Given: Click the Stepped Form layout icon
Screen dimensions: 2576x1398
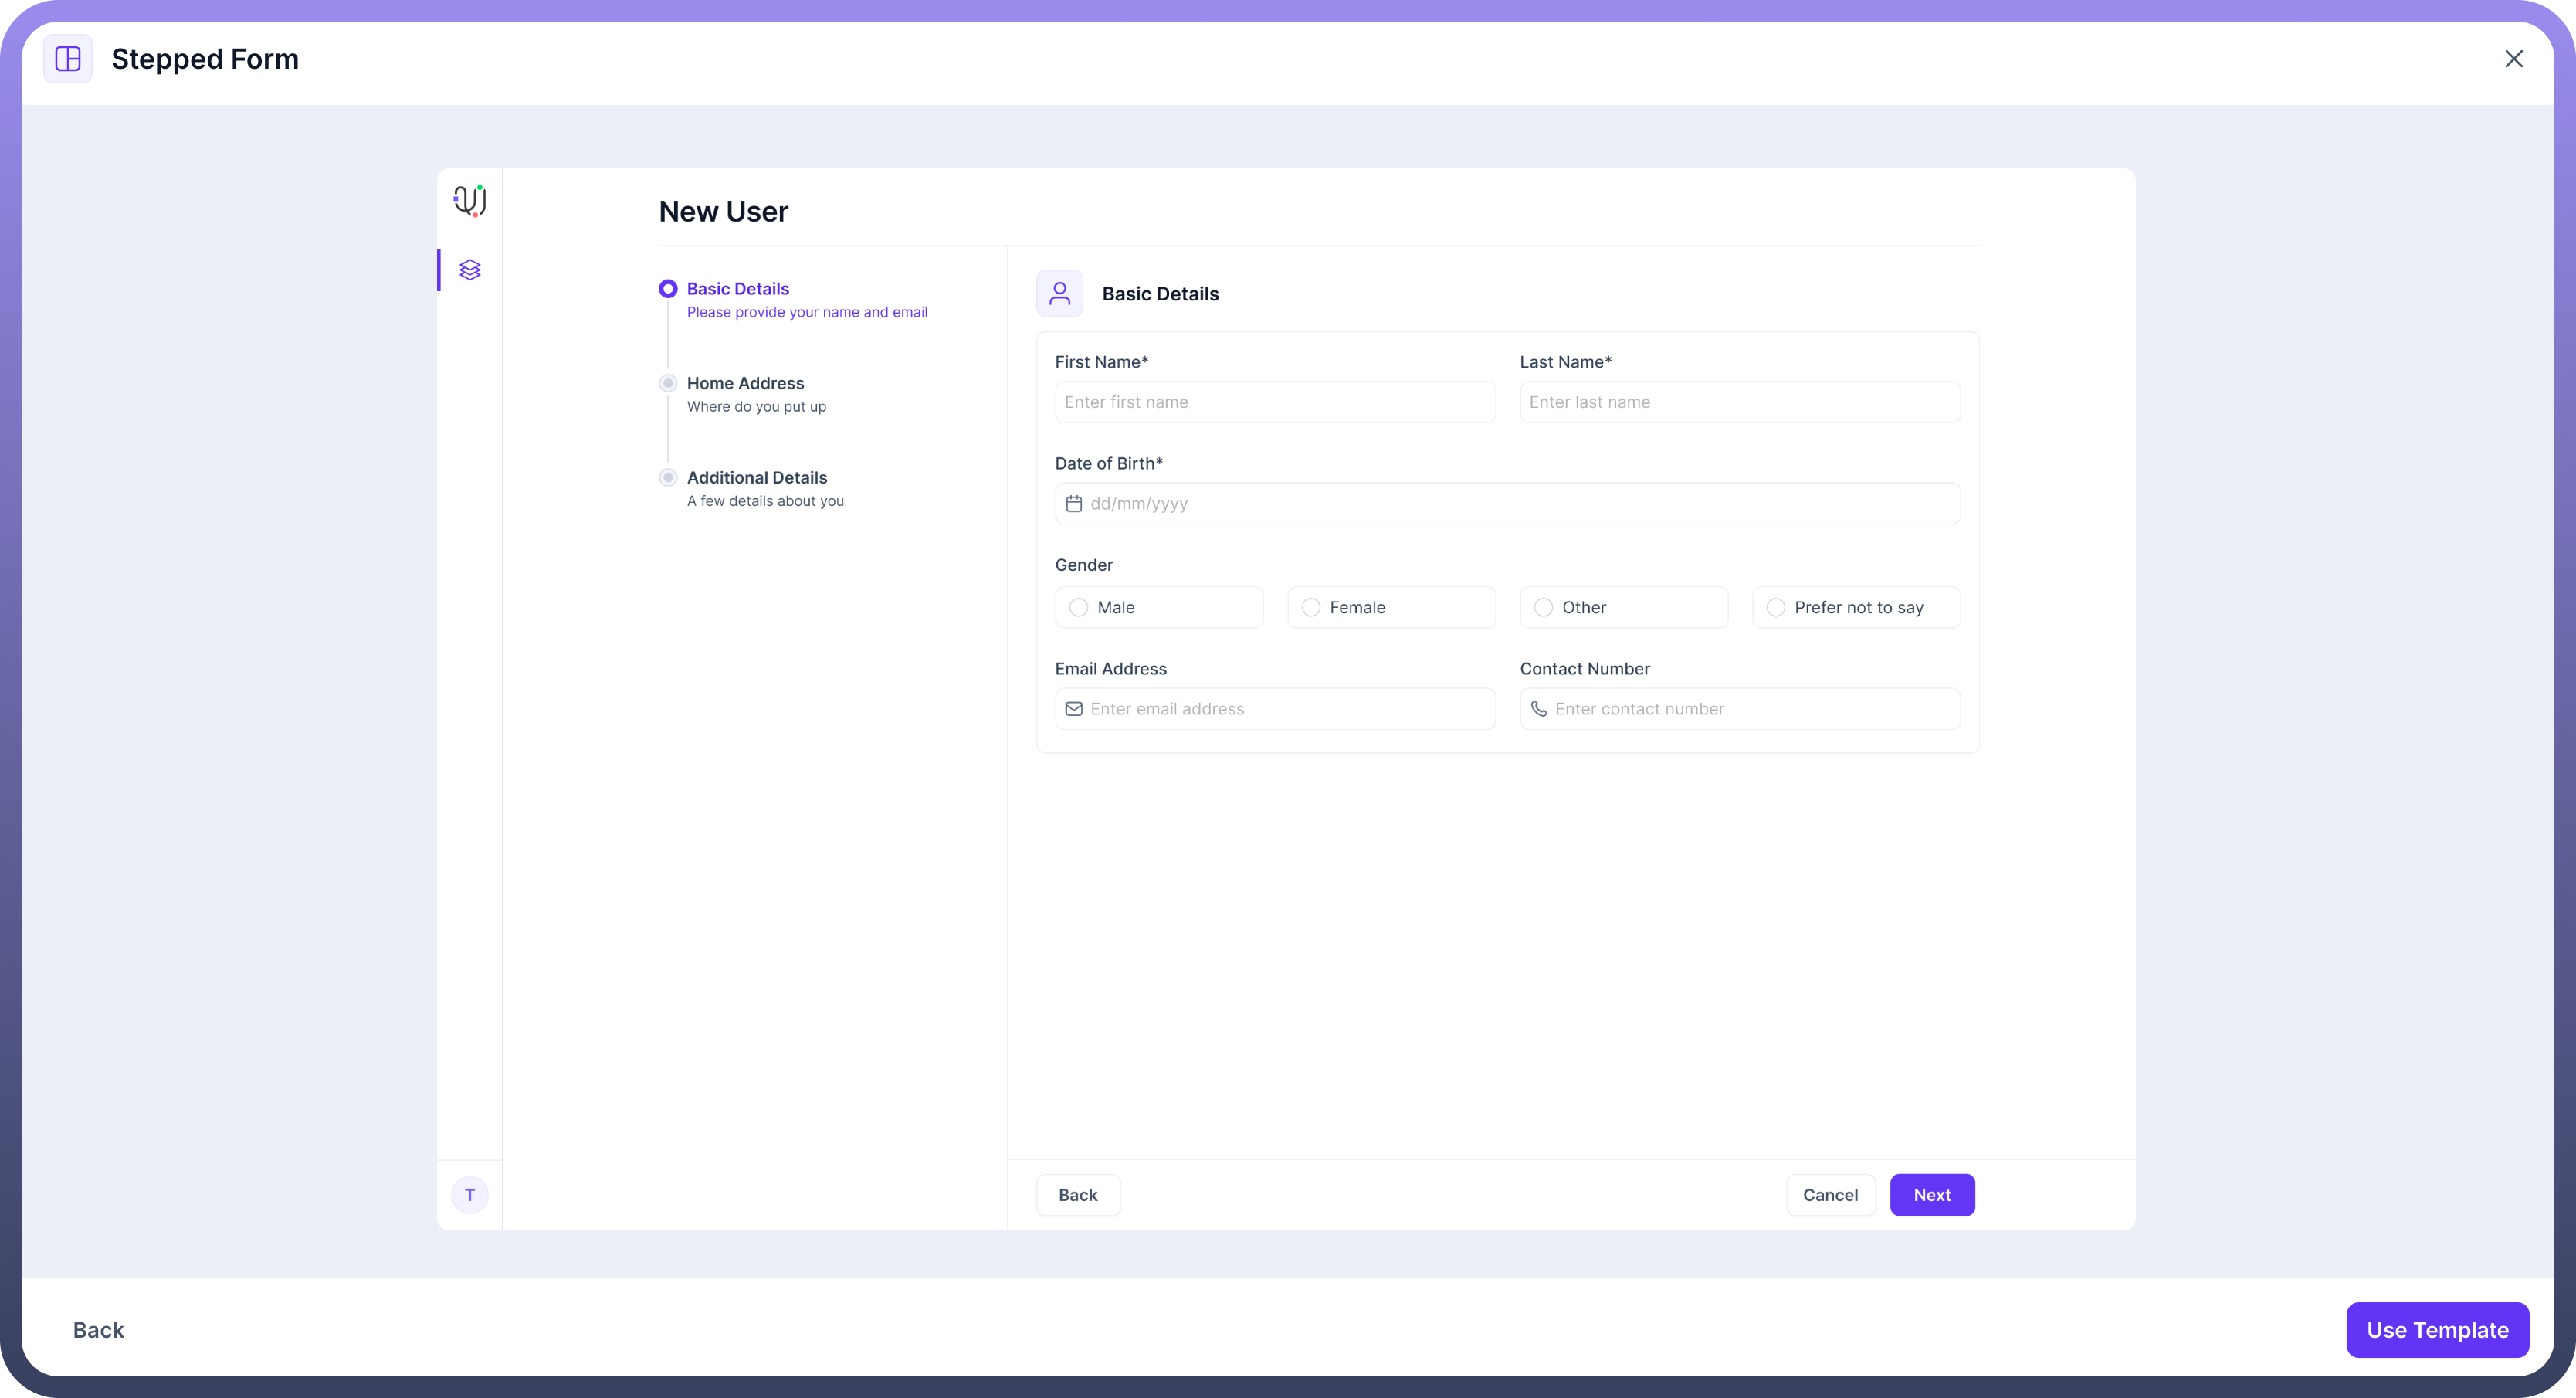Looking at the screenshot, I should [x=68, y=59].
